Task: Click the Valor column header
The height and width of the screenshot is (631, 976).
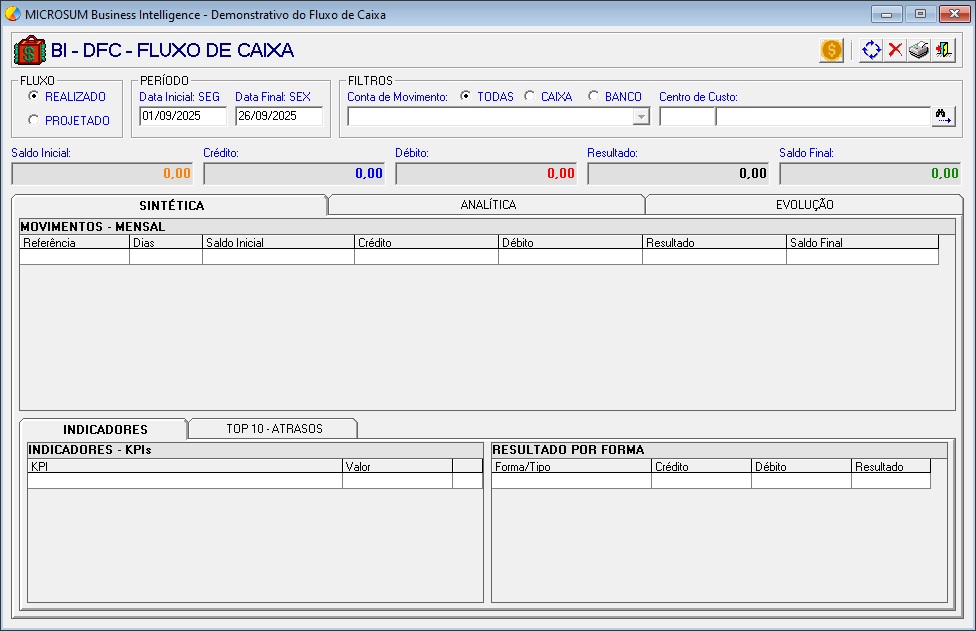Action: (x=397, y=466)
